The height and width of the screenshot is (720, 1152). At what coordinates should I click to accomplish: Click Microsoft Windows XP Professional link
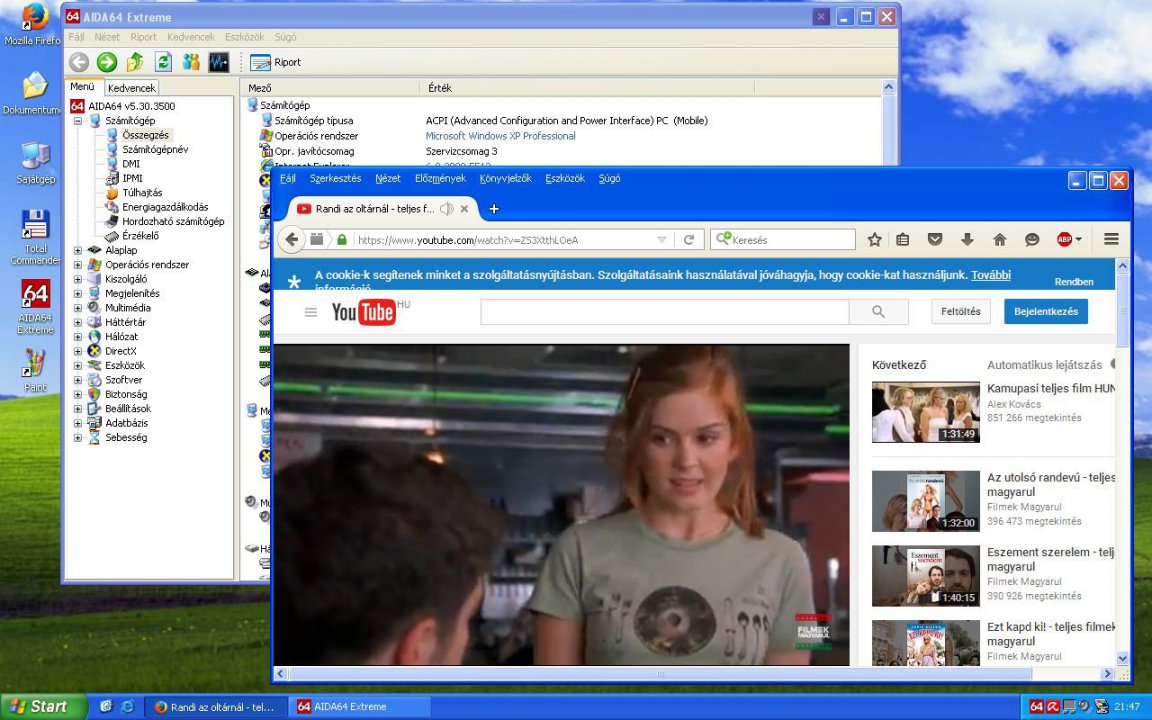click(x=500, y=136)
